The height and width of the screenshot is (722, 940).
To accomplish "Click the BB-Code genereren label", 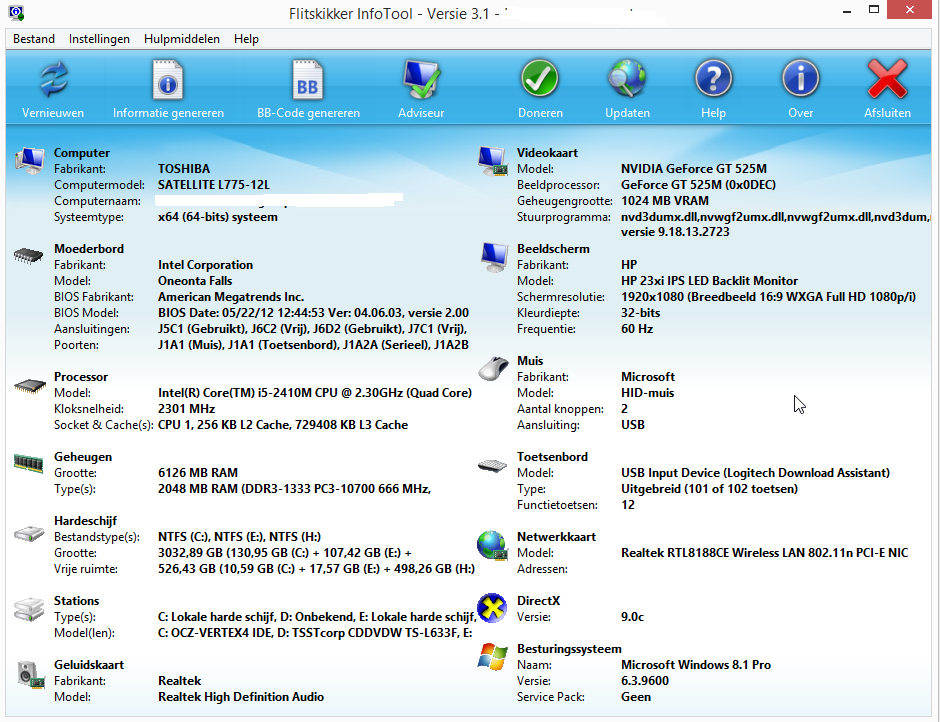I will [x=308, y=113].
